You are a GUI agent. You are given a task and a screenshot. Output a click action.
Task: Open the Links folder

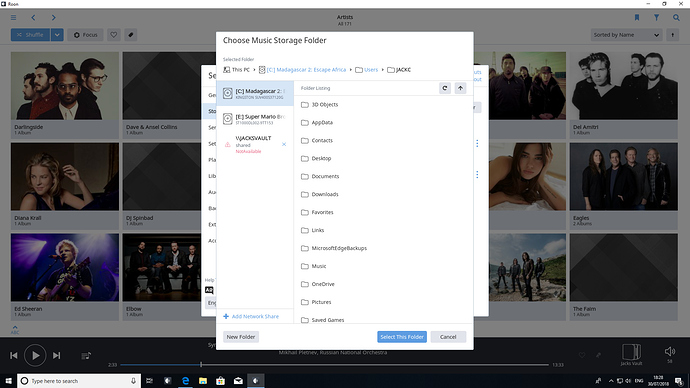382,230
